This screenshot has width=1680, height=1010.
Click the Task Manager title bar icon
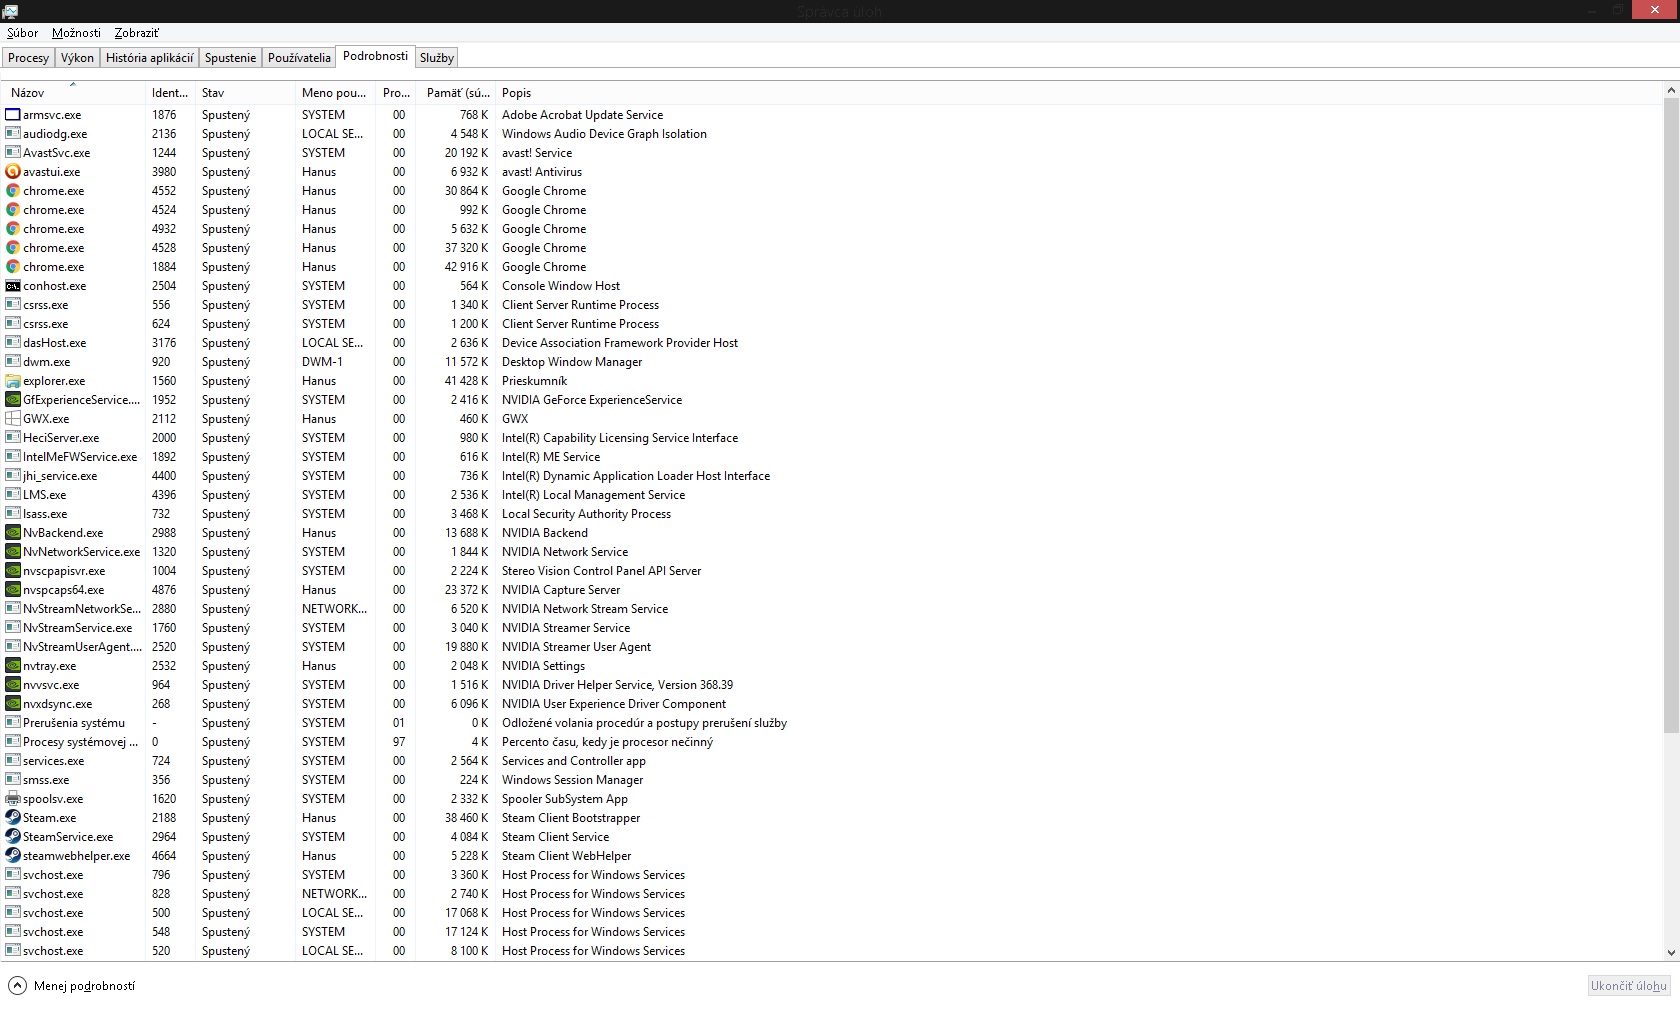coord(10,11)
